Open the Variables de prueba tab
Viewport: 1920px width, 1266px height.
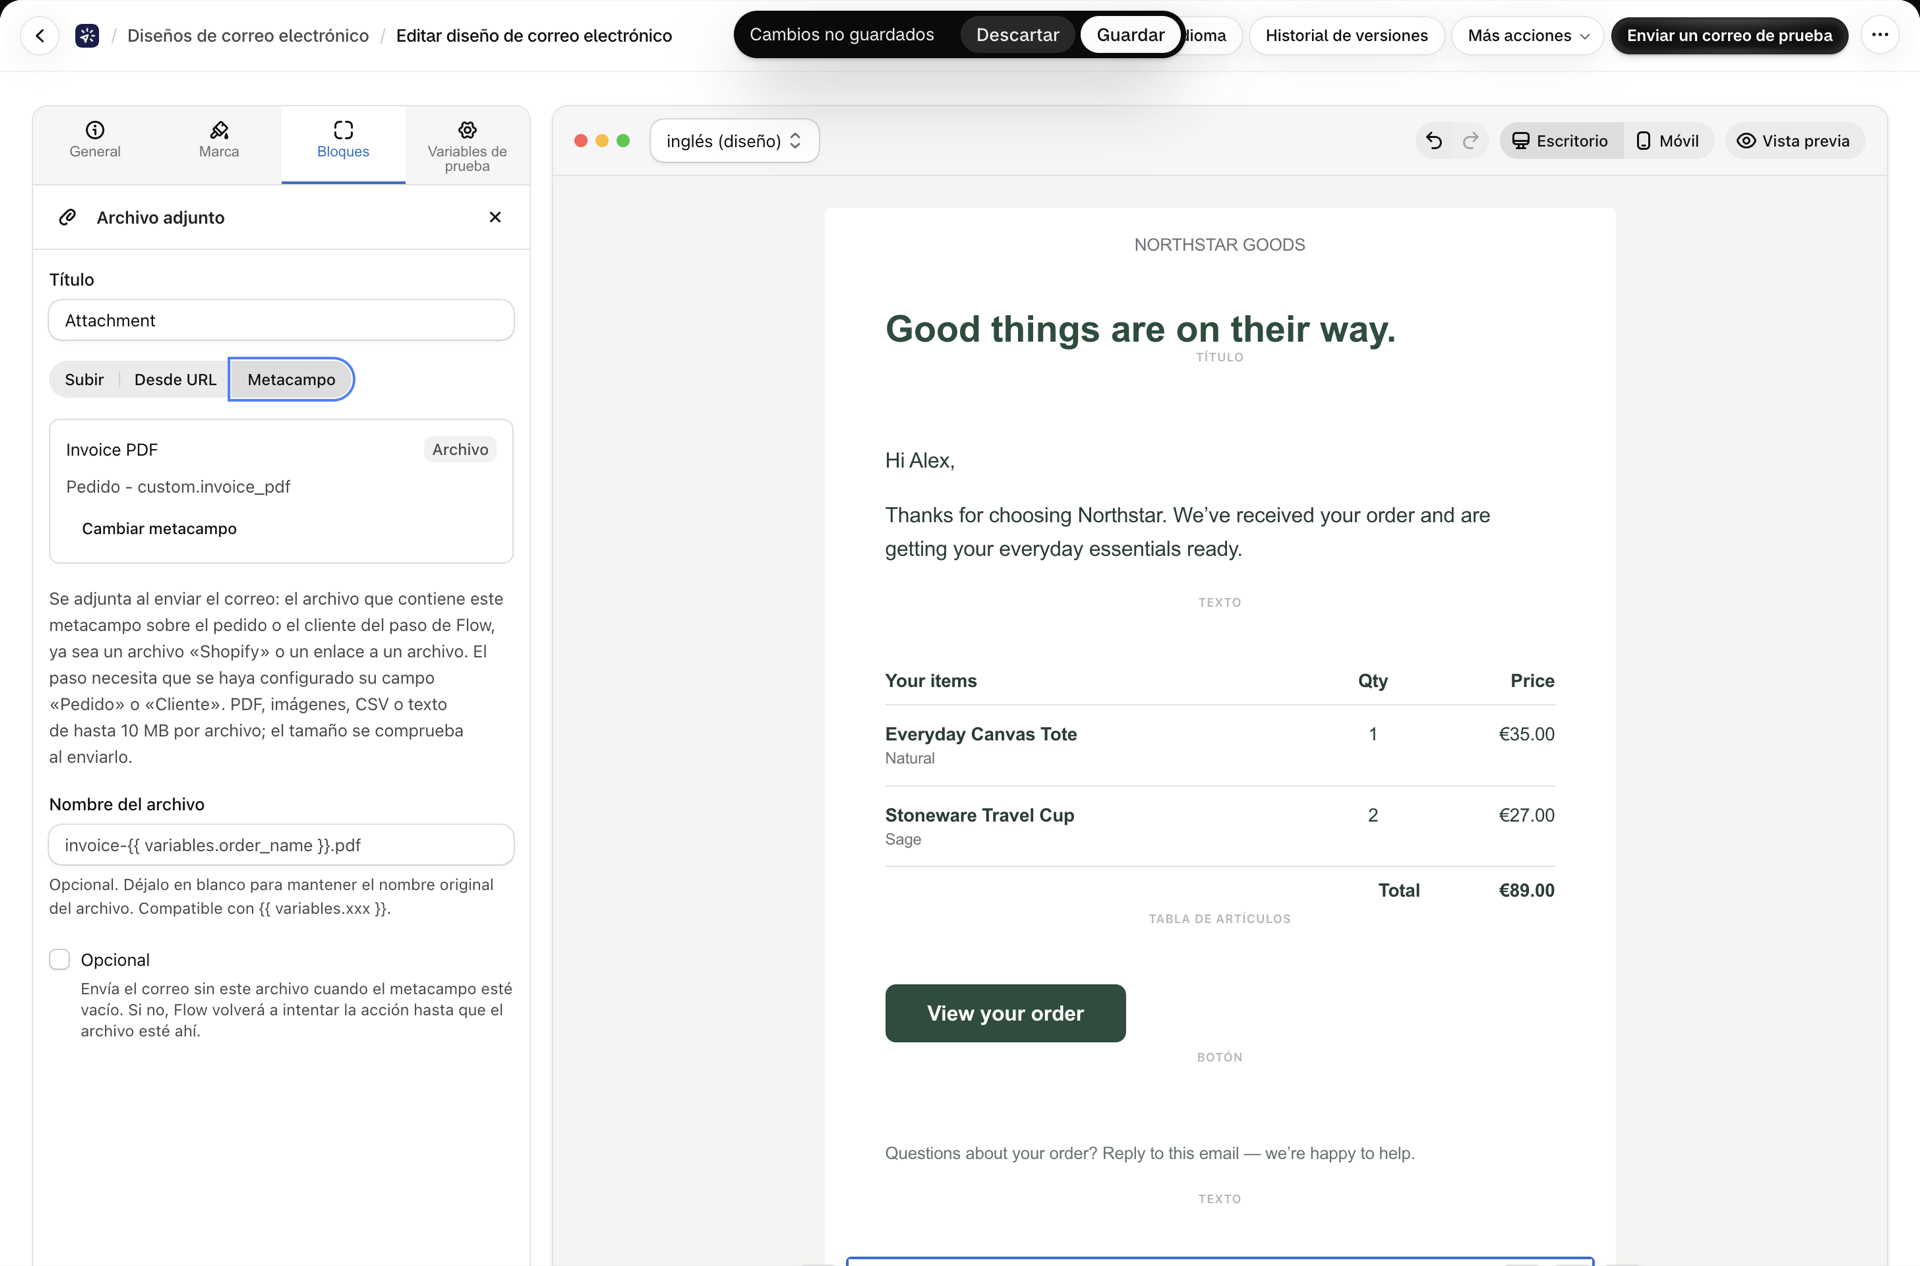467,146
